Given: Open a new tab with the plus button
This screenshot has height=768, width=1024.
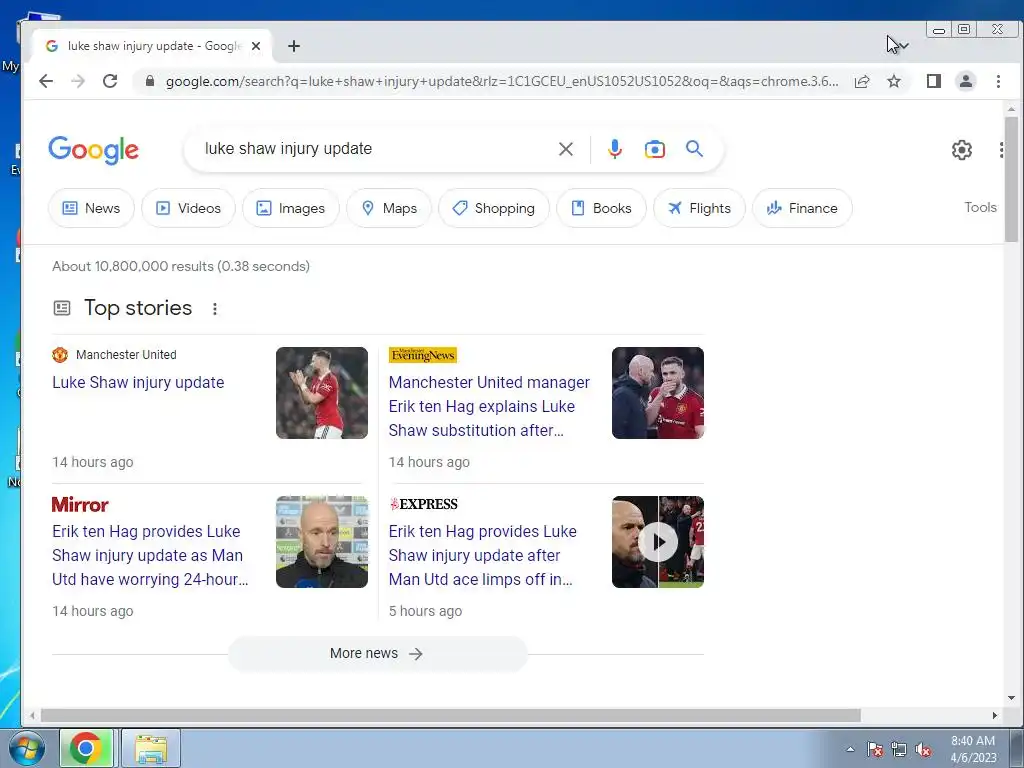Looking at the screenshot, I should (294, 46).
